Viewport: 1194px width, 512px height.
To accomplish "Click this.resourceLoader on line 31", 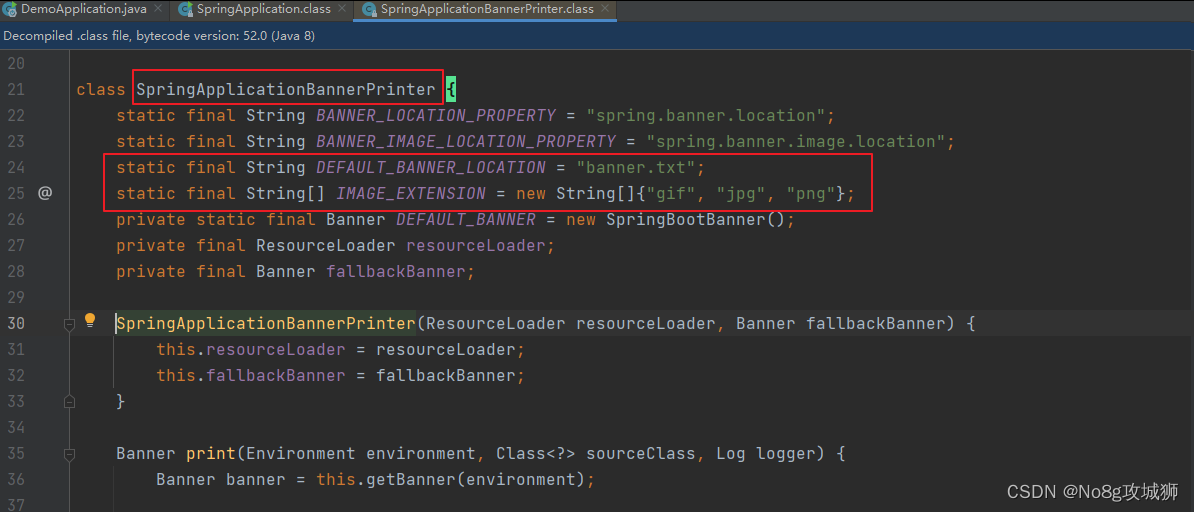I will click(x=251, y=349).
